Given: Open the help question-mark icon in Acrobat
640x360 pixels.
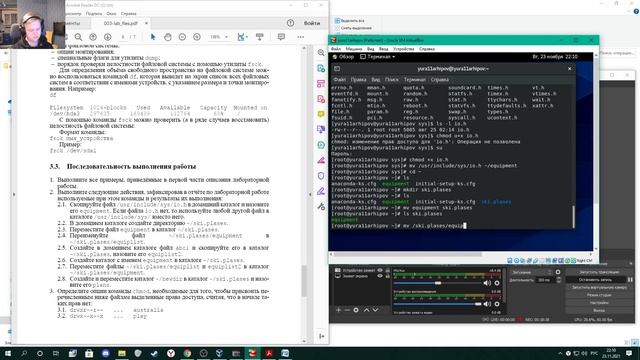Looking at the screenshot, I should click(x=290, y=23).
